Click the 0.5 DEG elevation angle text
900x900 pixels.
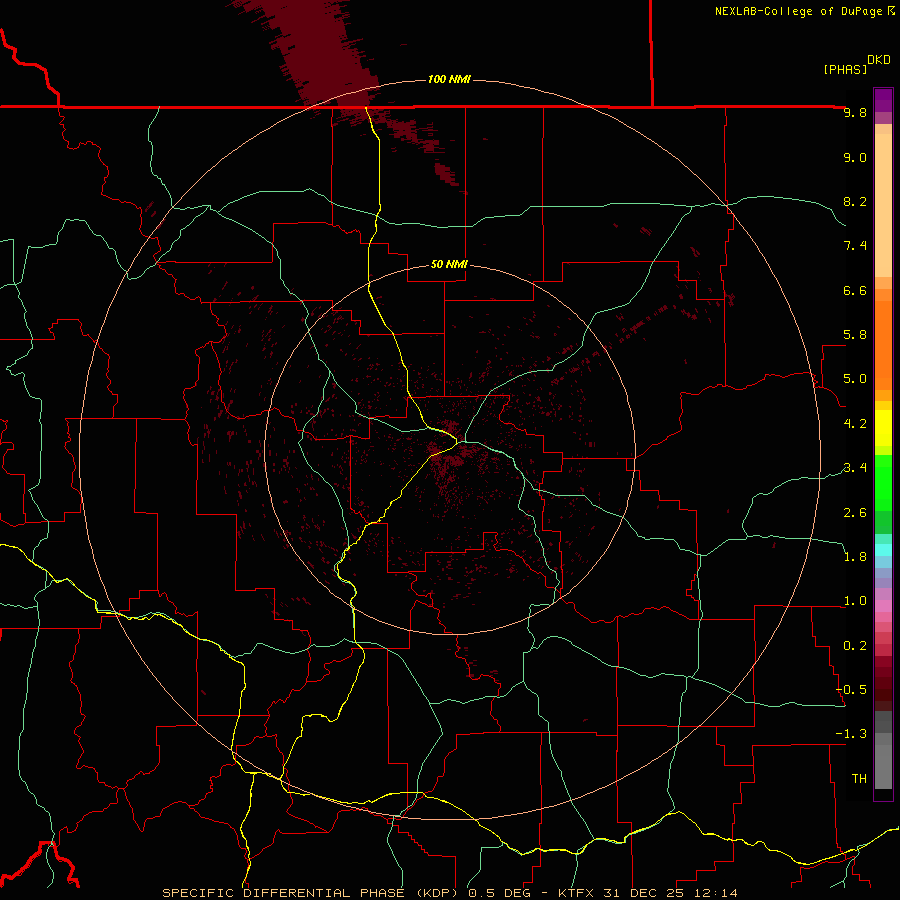500,893
